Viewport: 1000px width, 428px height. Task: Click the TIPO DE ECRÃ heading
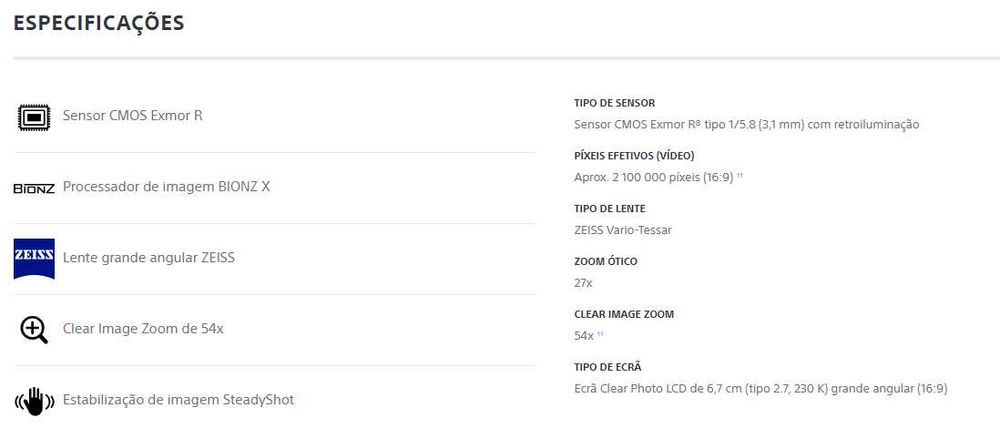(607, 367)
